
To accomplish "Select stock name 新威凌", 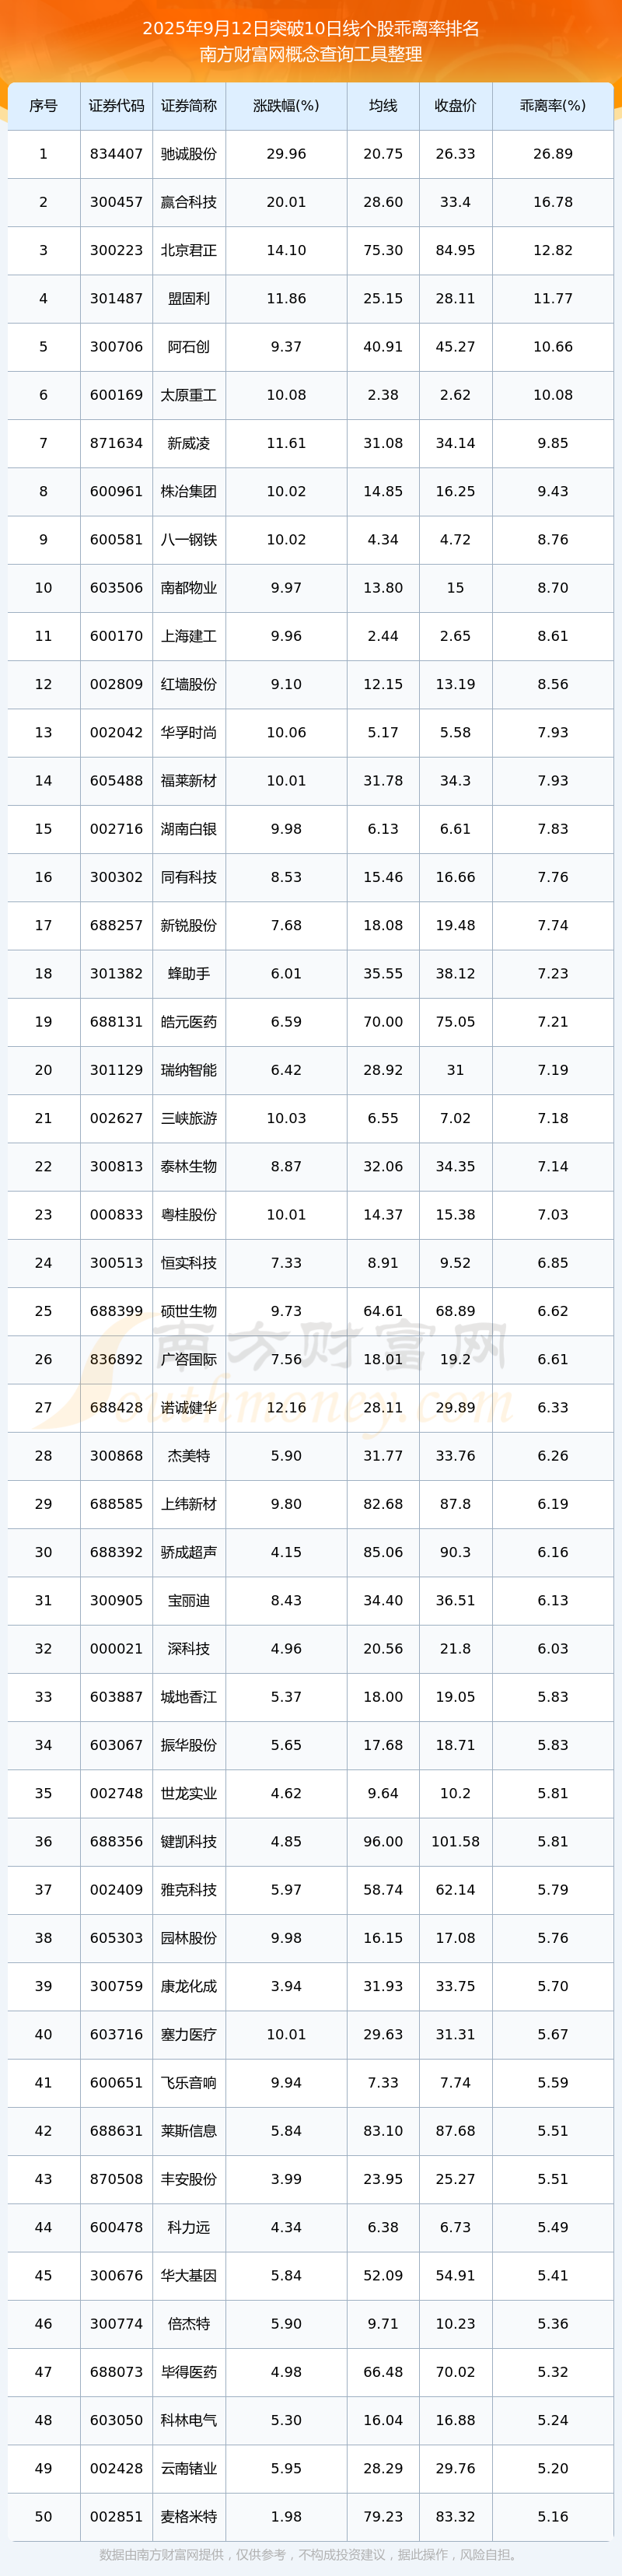I will tap(189, 443).
